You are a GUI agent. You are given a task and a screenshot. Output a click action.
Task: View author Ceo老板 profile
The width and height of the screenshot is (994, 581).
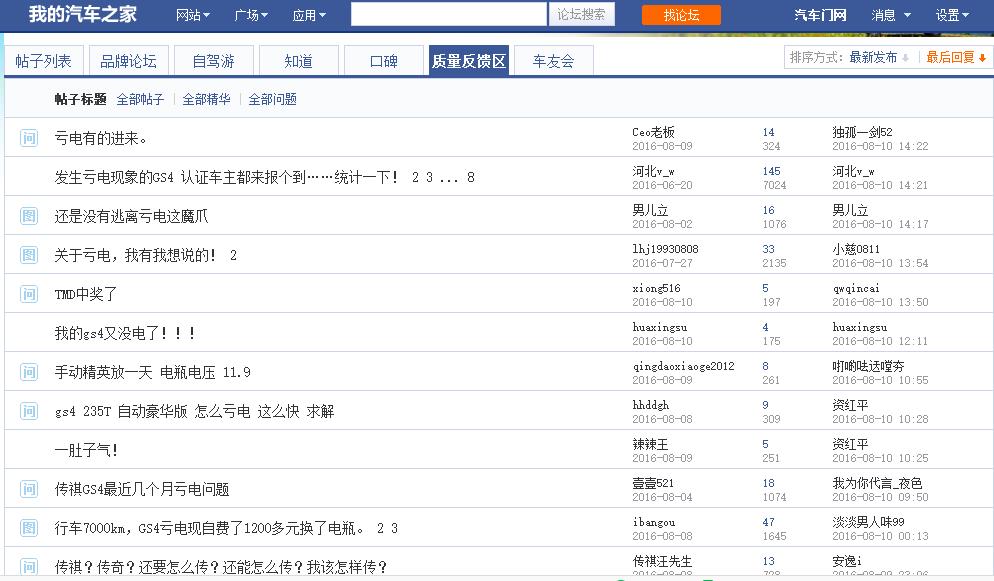(x=653, y=132)
